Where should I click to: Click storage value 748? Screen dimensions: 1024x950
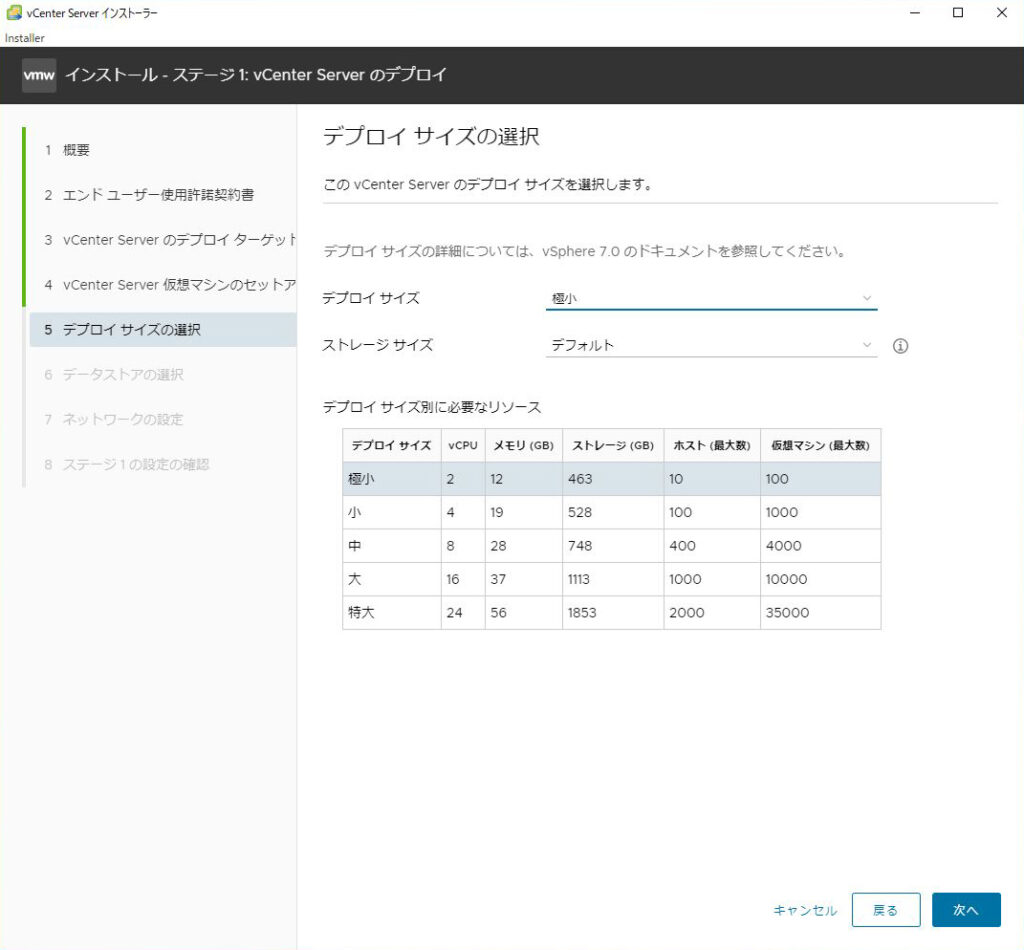(x=580, y=546)
